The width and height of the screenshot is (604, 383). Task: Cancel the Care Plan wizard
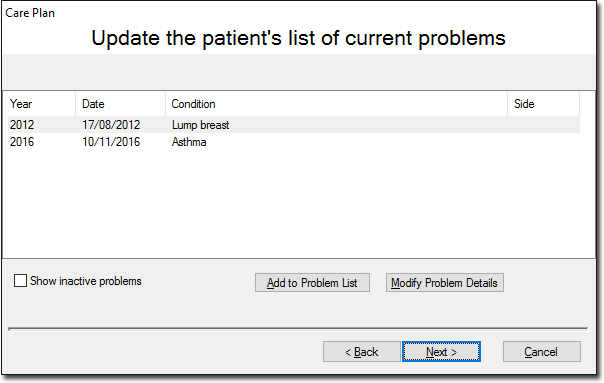(542, 352)
